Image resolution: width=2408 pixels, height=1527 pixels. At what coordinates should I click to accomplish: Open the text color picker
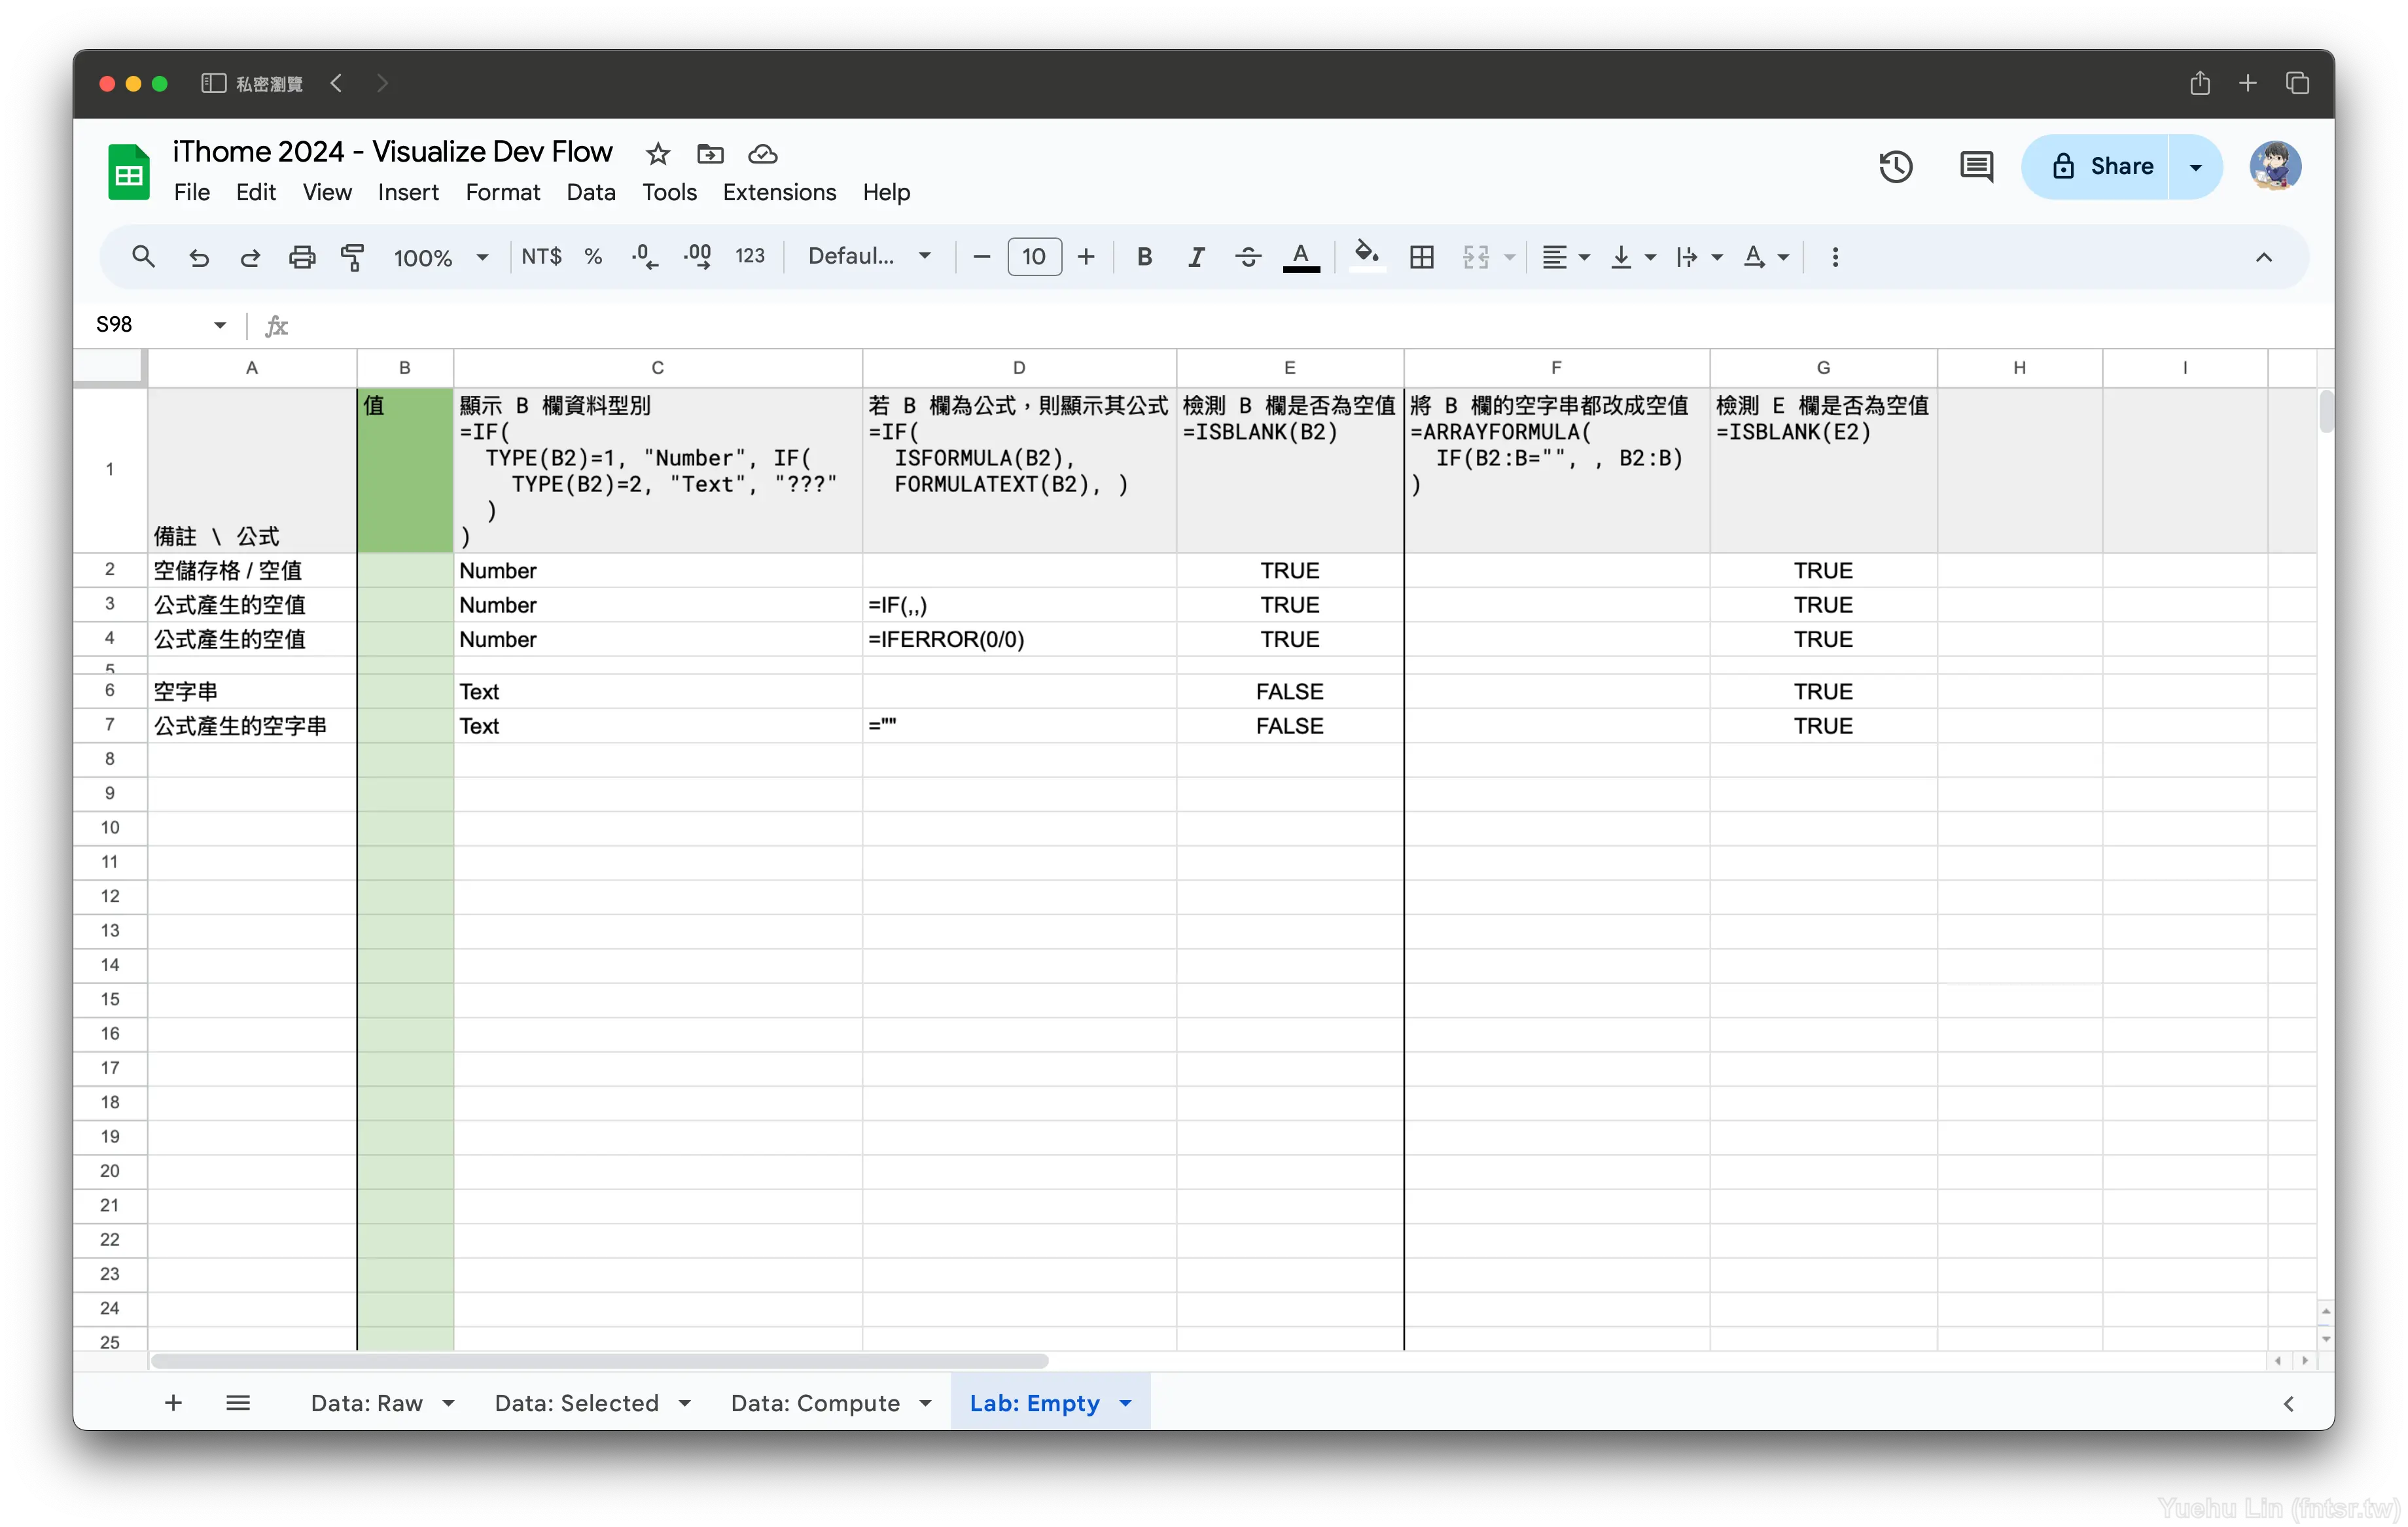(x=1301, y=257)
